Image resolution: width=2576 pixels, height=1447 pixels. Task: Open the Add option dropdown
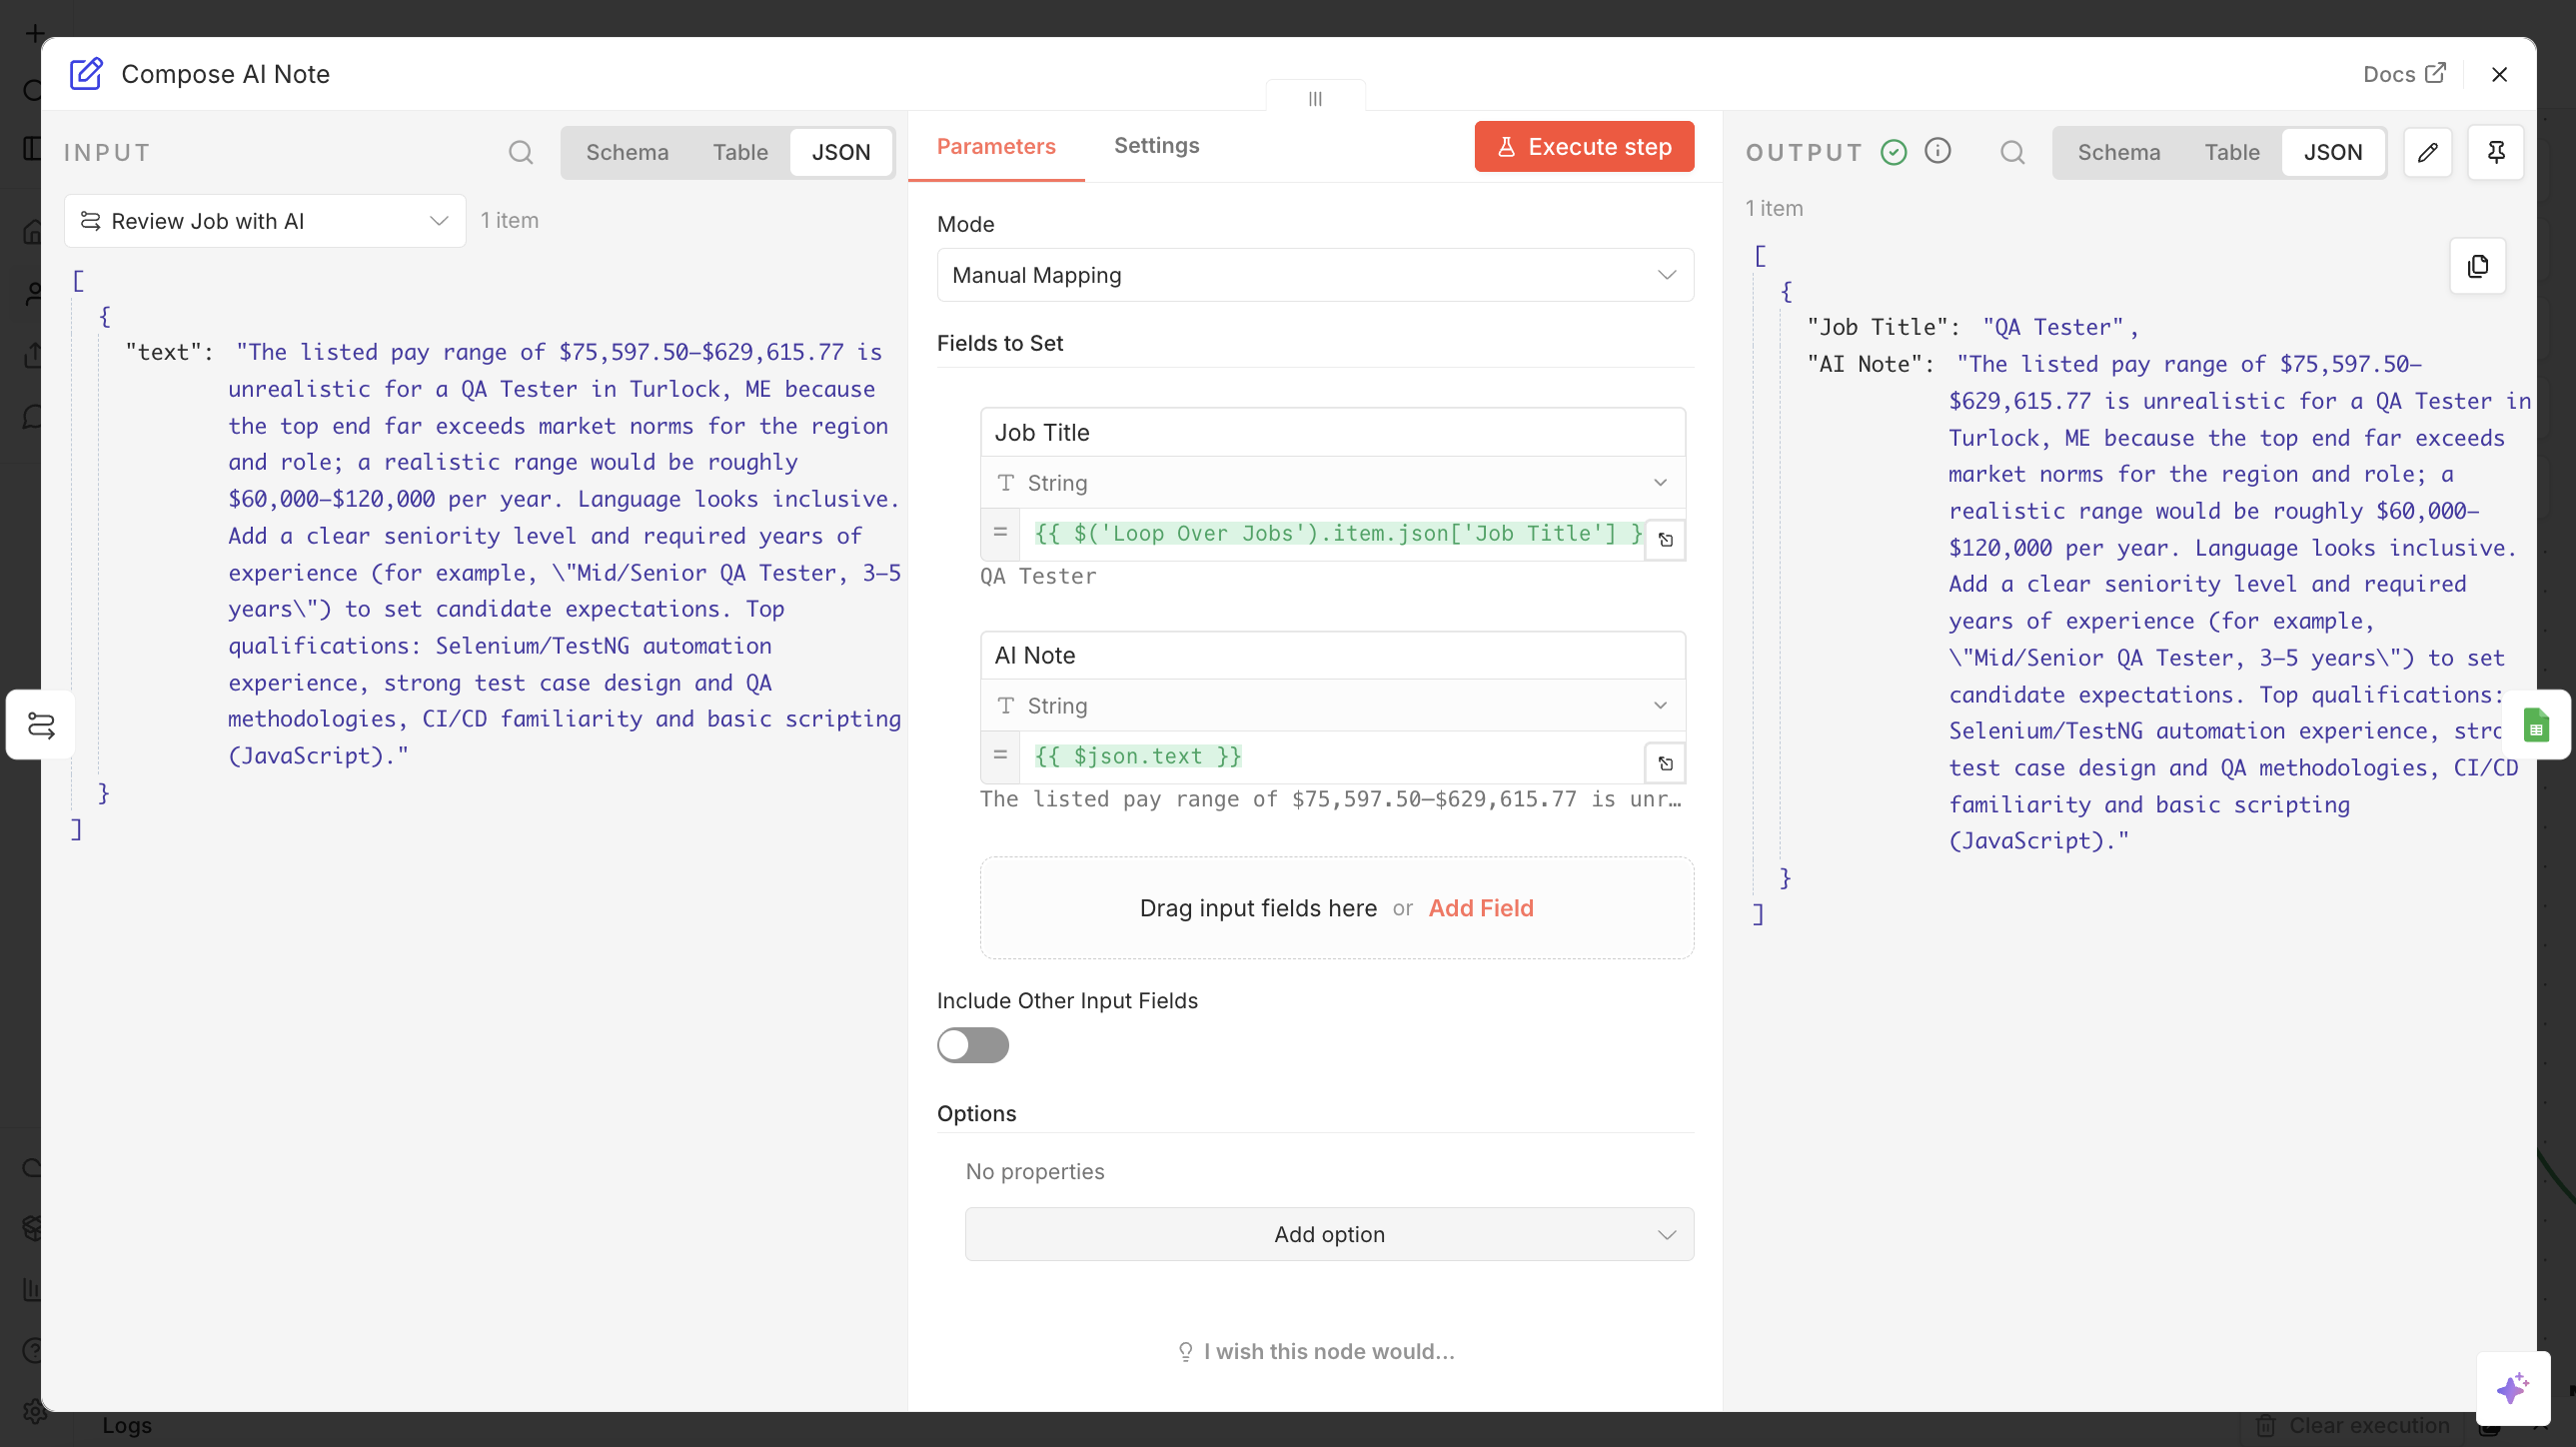tap(1329, 1234)
